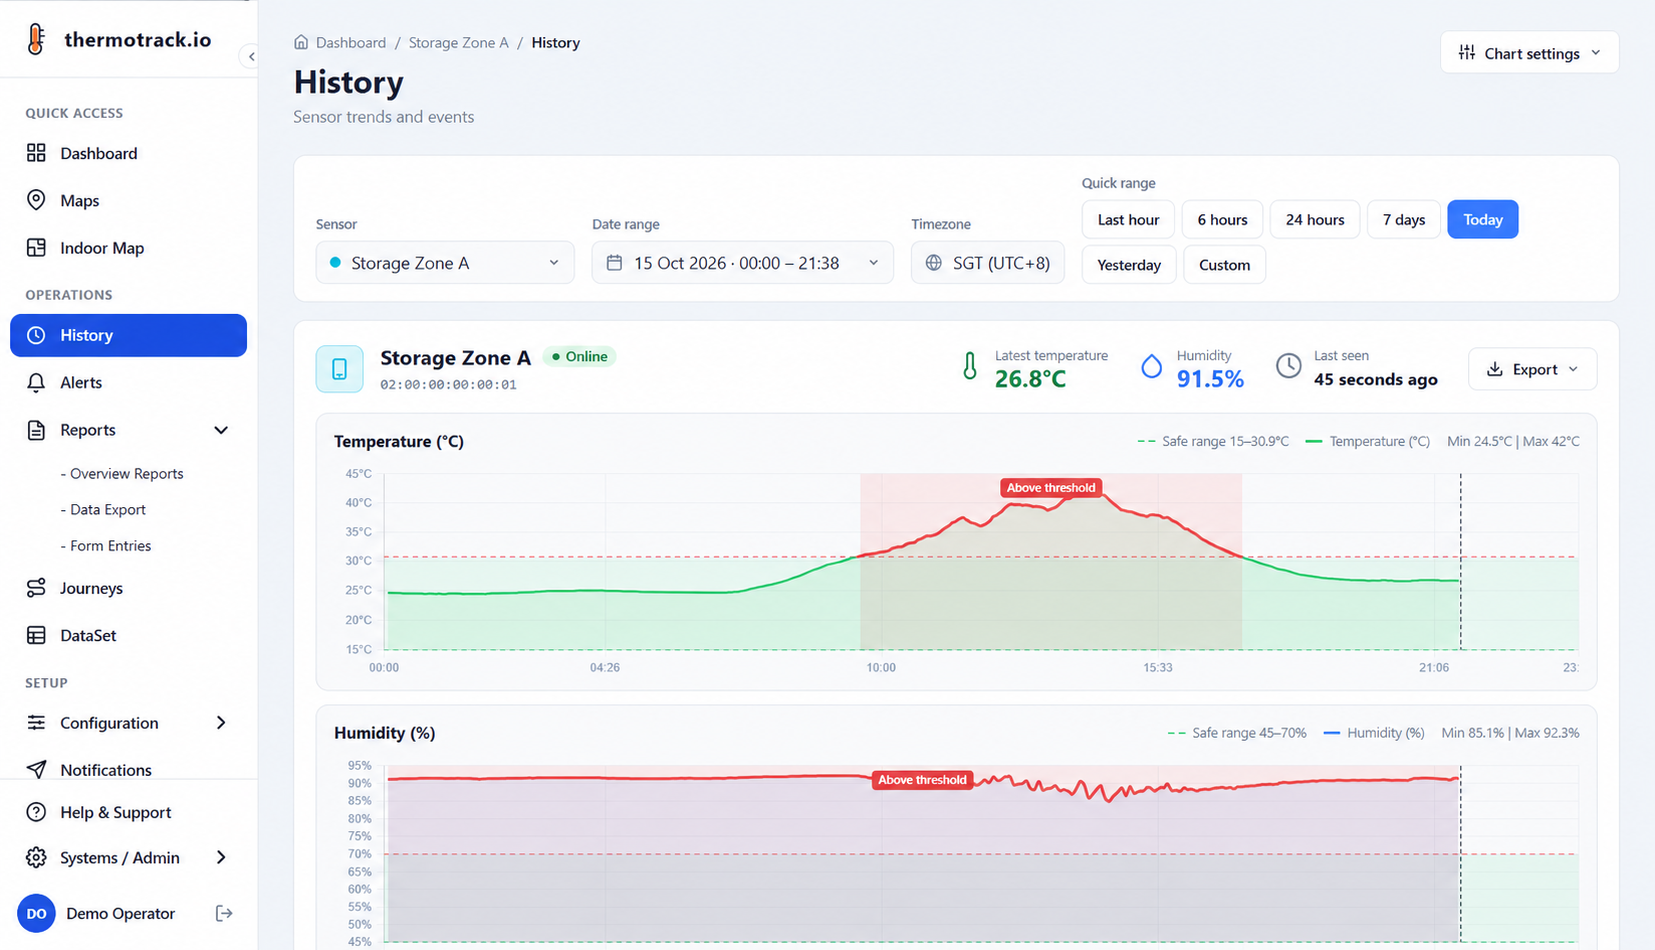Open the Chart settings dropdown
Viewport: 1655px width, 950px height.
pyautogui.click(x=1529, y=53)
